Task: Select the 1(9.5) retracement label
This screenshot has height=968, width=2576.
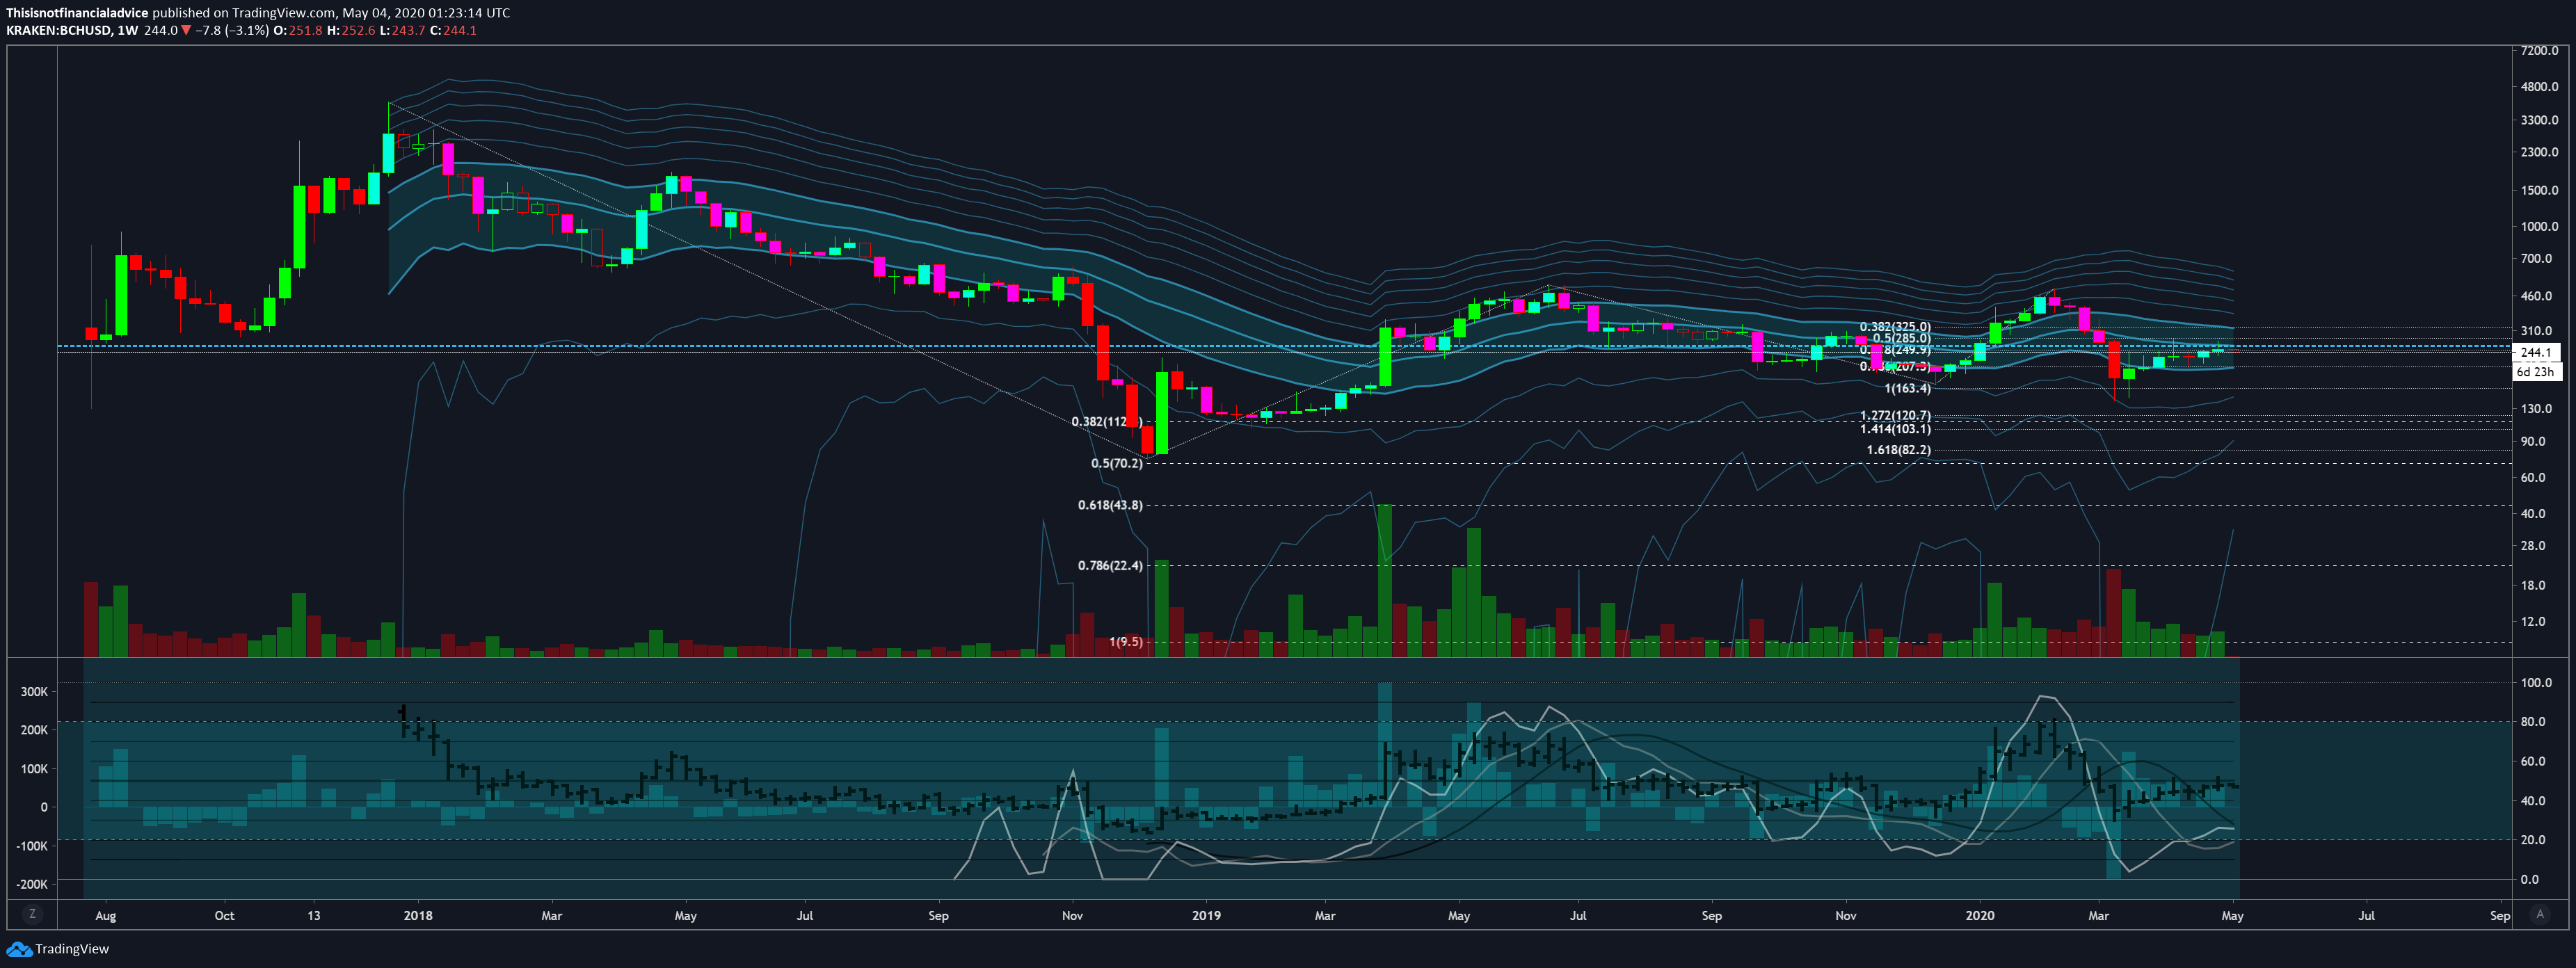Action: 1126,642
